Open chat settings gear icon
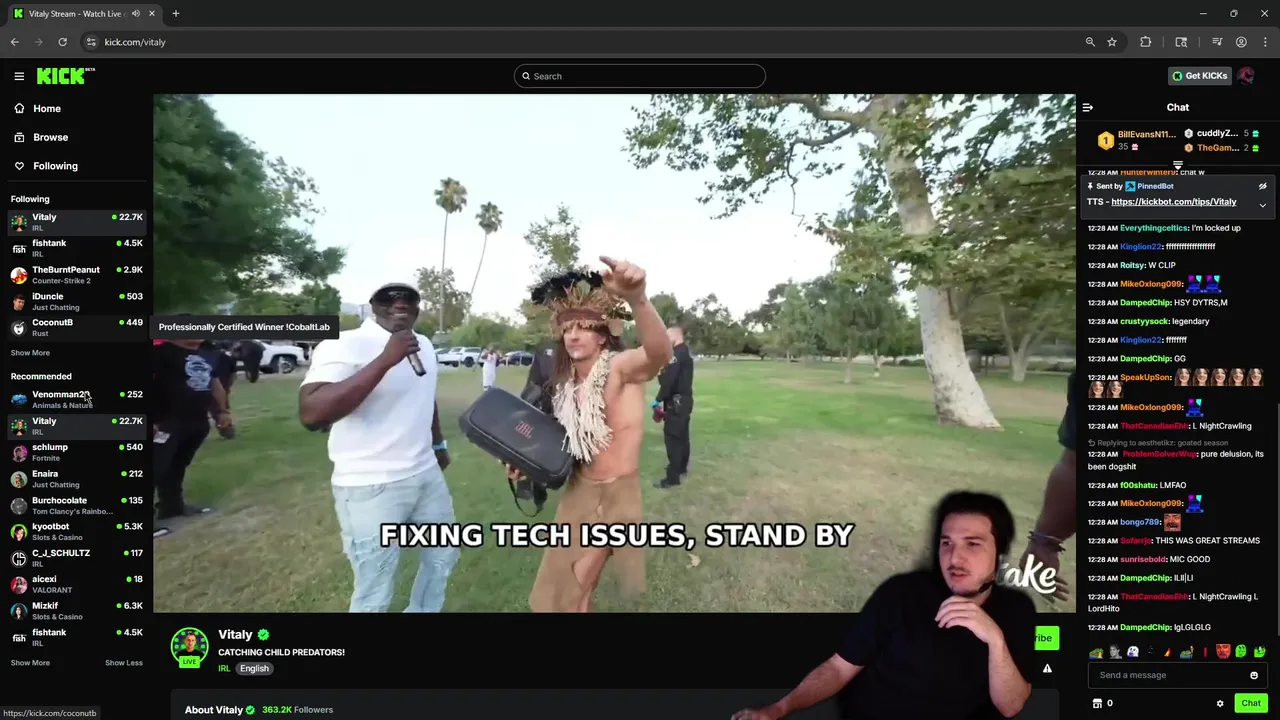The image size is (1280, 720). [1220, 703]
